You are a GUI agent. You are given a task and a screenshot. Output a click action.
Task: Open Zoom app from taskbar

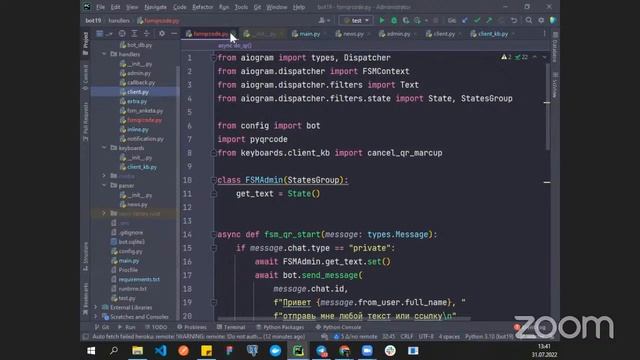[367, 351]
